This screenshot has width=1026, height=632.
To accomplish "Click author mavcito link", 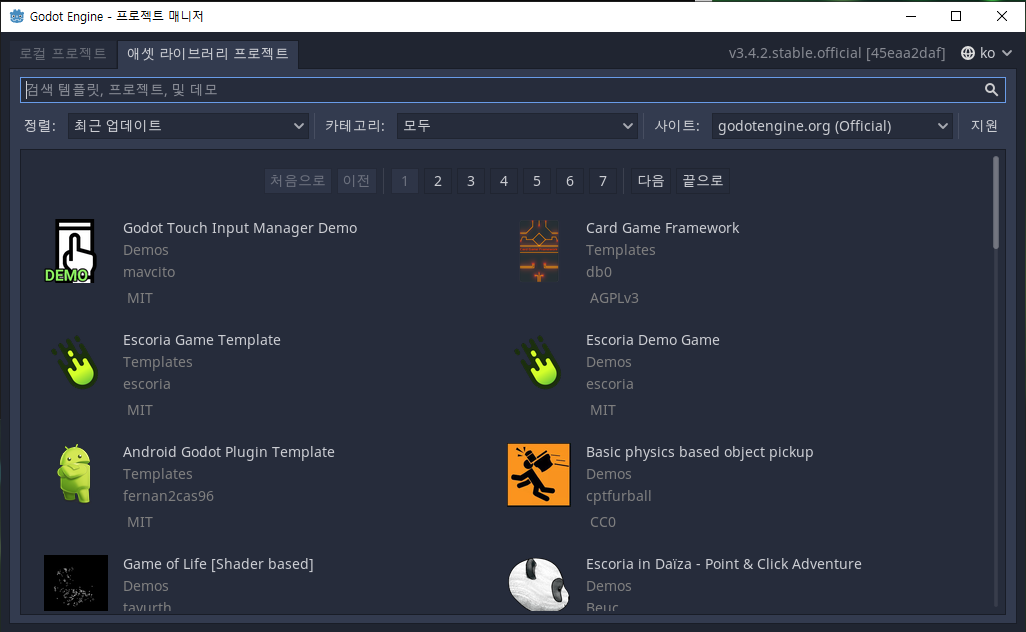I will (149, 272).
